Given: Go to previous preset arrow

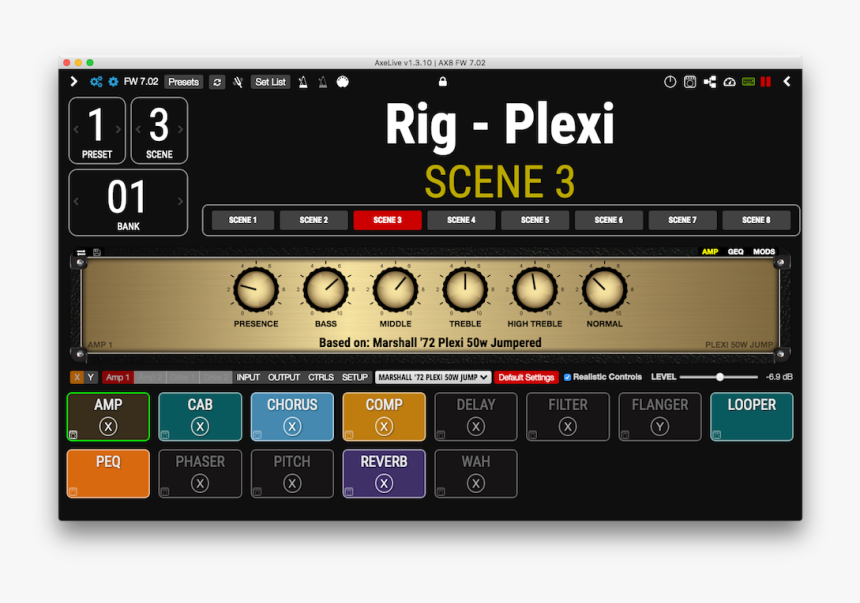Looking at the screenshot, I should click(76, 129).
